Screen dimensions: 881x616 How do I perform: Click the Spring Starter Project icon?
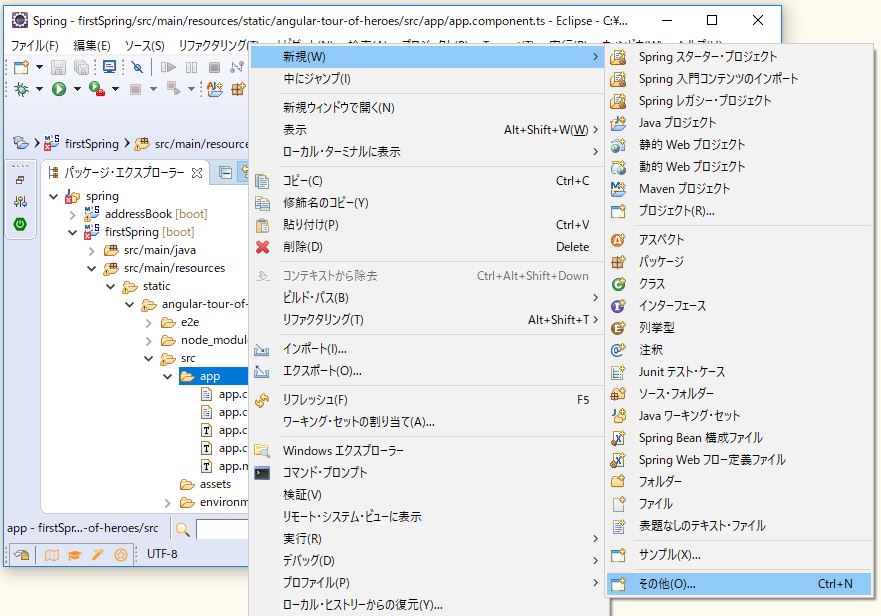pos(618,57)
